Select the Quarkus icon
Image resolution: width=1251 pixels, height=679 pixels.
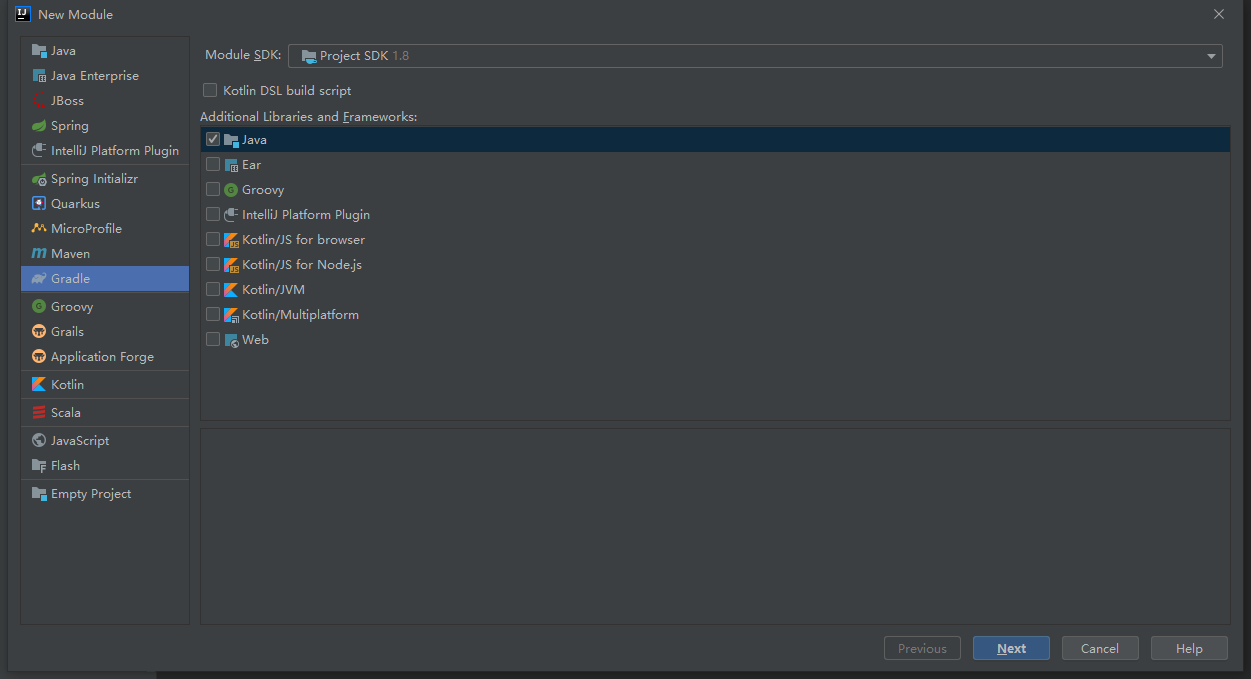click(x=39, y=204)
